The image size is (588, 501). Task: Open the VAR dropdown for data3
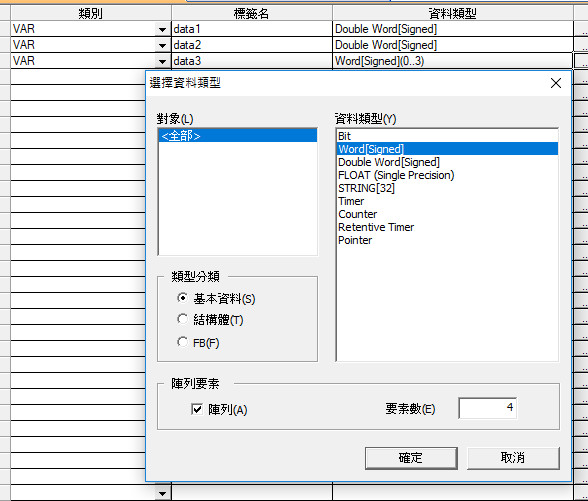pyautogui.click(x=162, y=61)
